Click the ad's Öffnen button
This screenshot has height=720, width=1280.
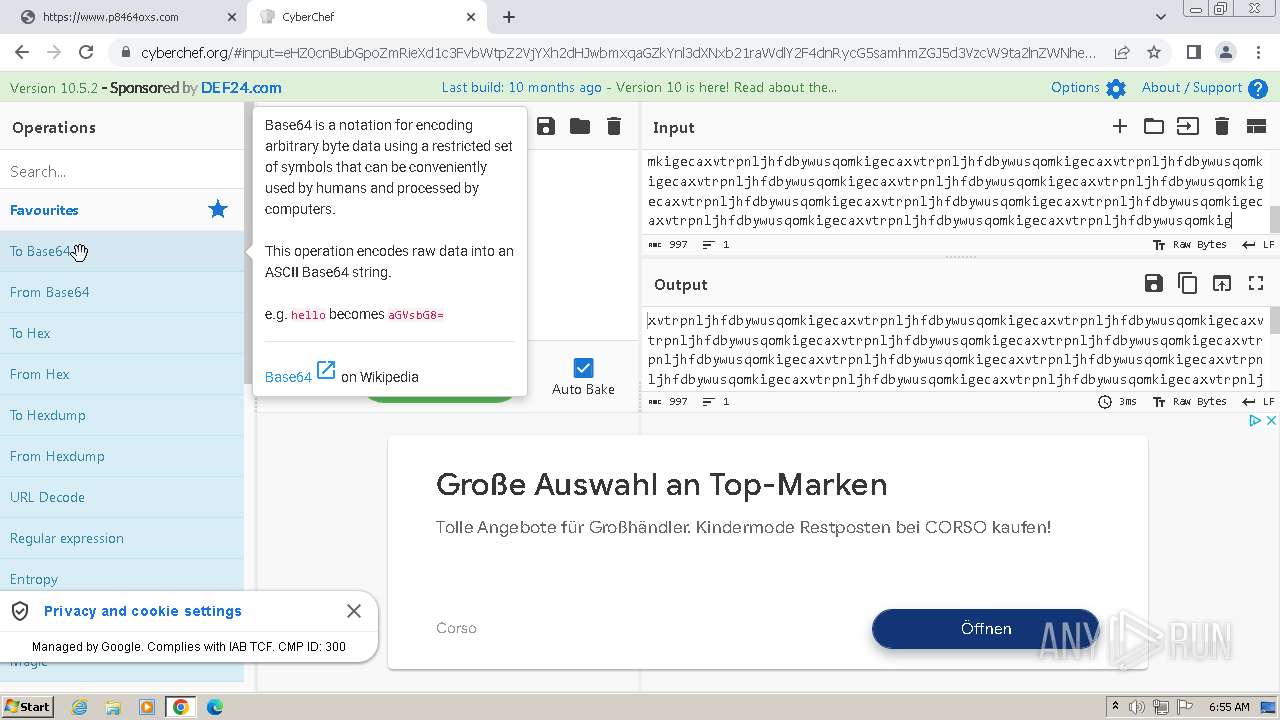coord(986,629)
